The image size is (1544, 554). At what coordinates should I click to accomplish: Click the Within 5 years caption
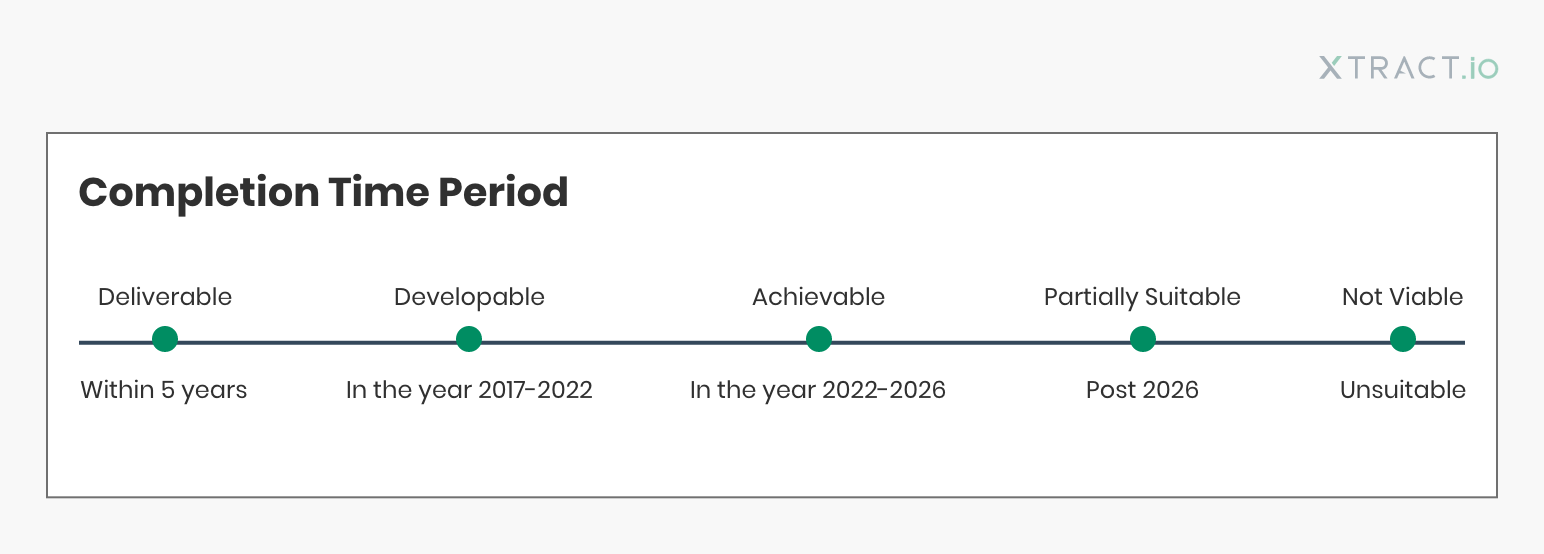[x=164, y=390]
